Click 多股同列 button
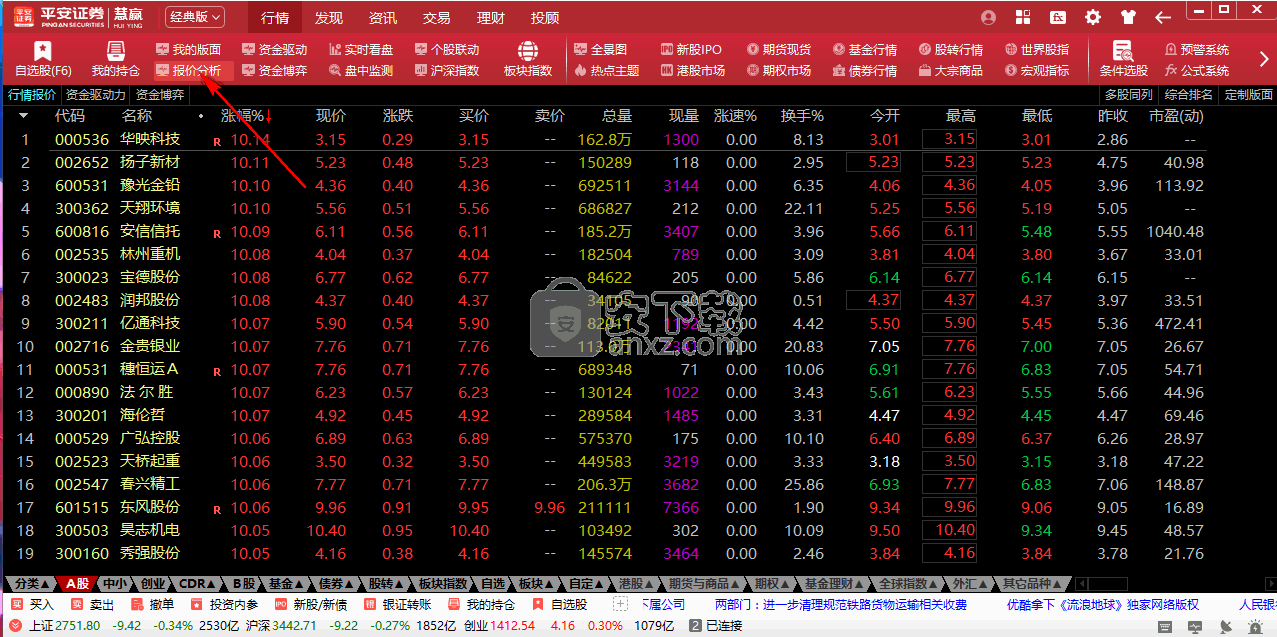Image resolution: width=1277 pixels, height=637 pixels. coord(1129,94)
